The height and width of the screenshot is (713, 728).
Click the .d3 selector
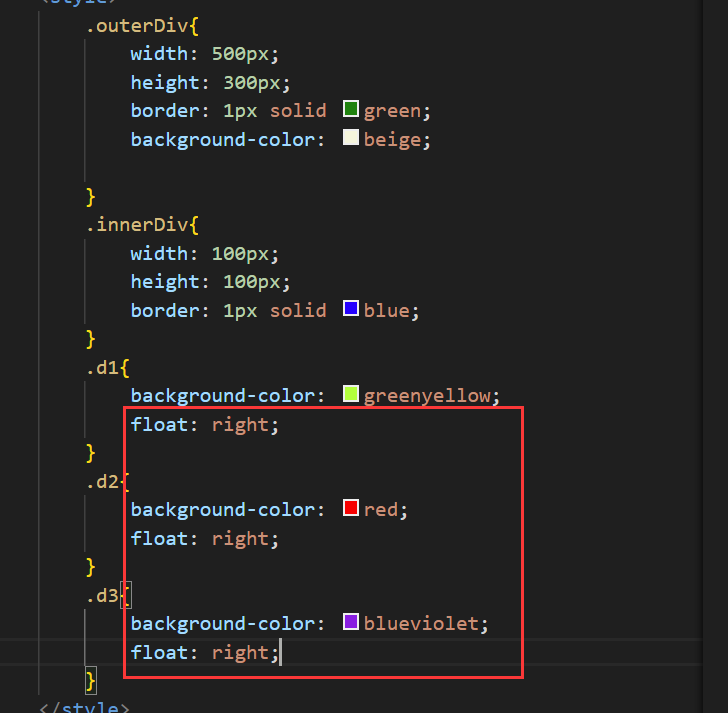[x=102, y=596]
